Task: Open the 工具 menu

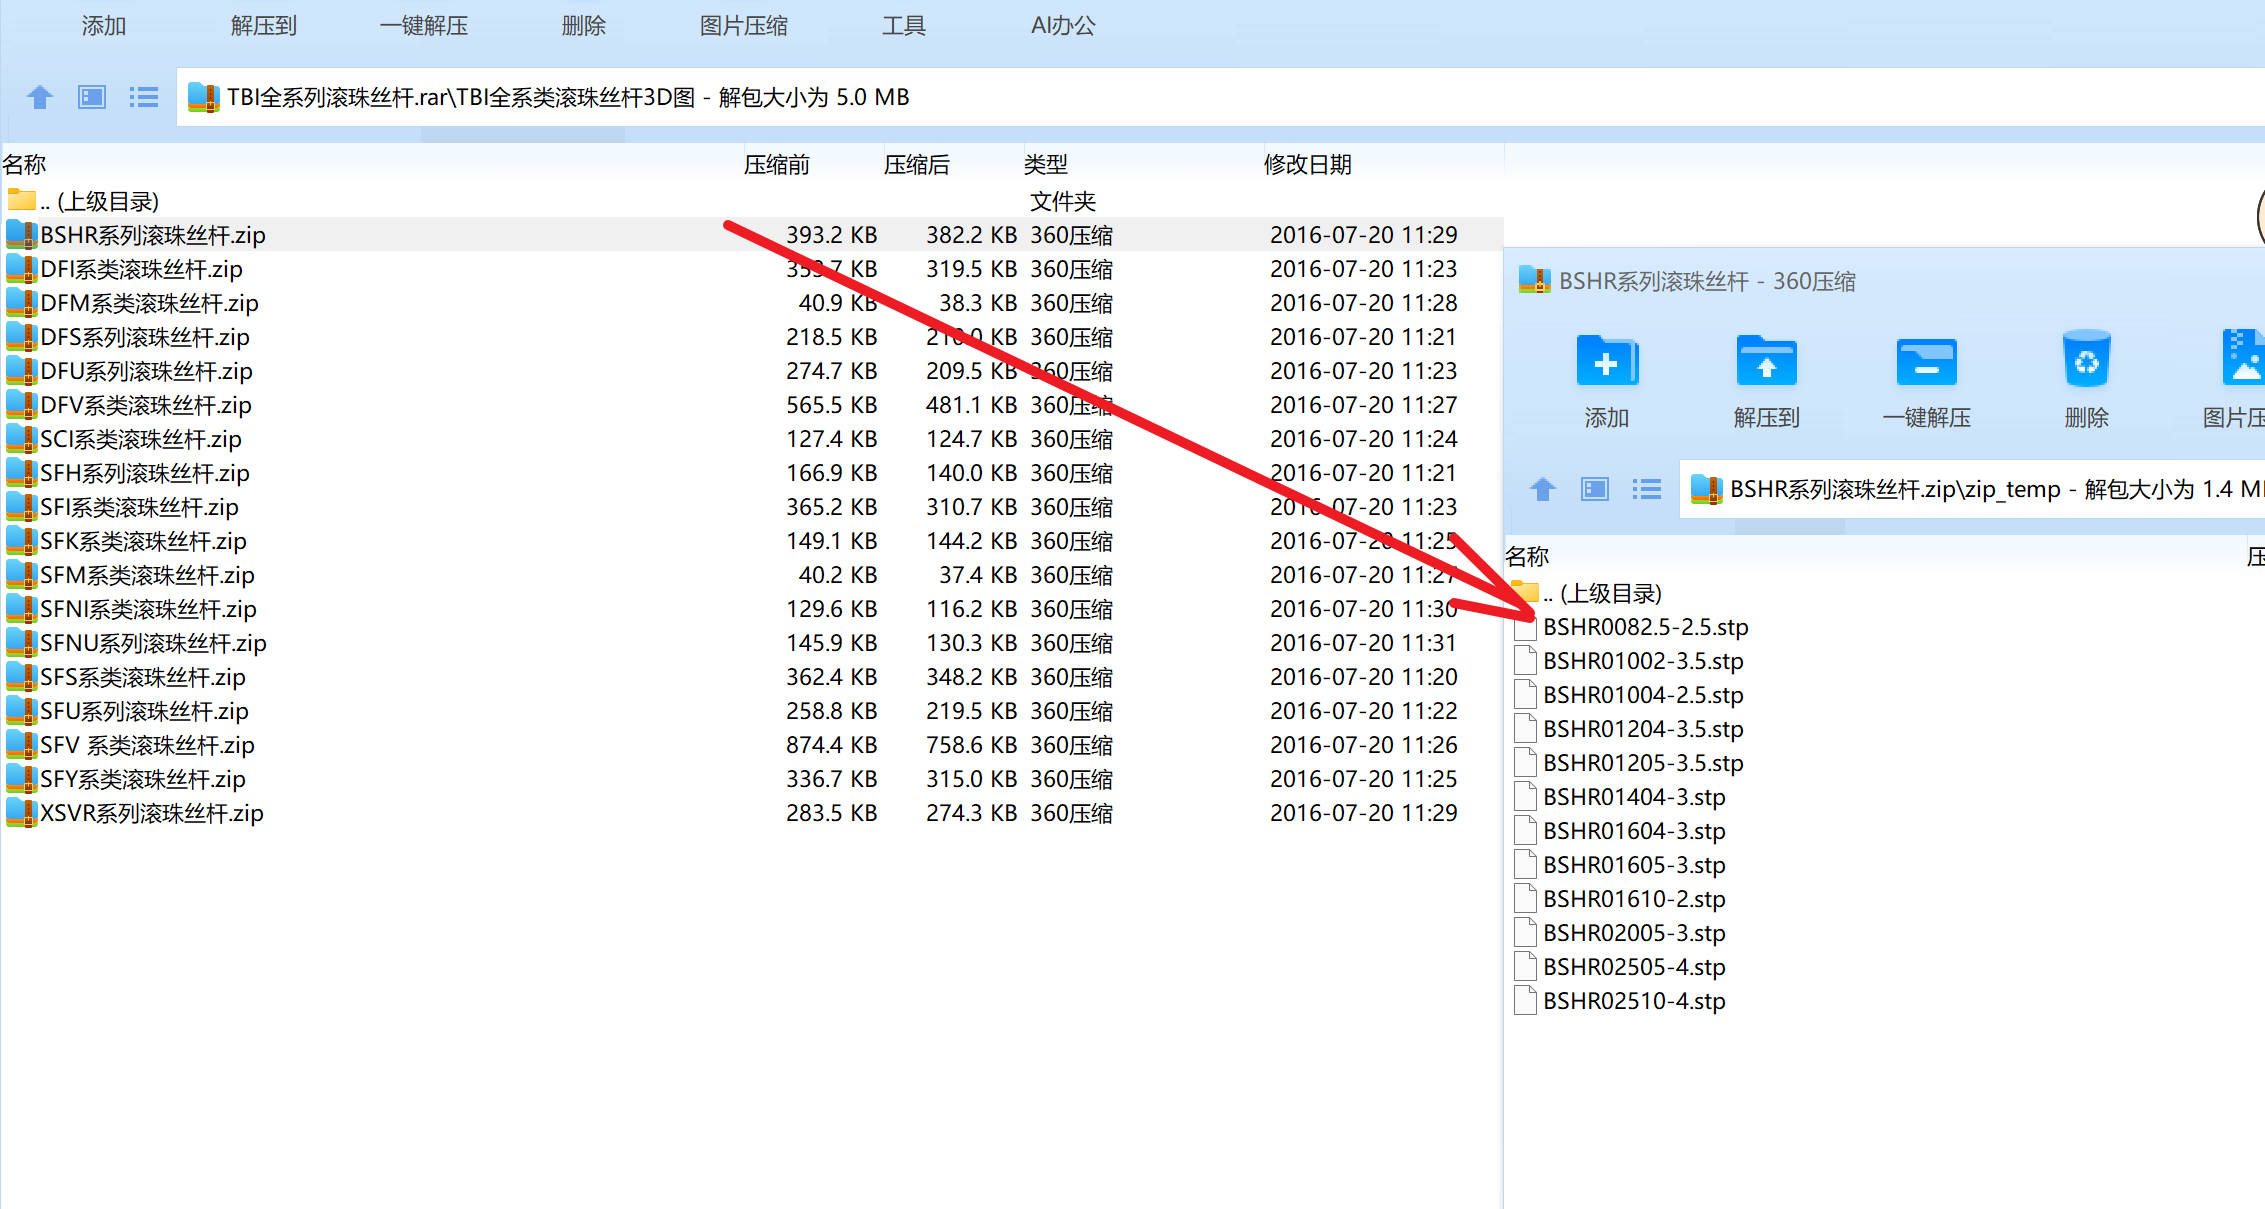Action: coord(904,26)
